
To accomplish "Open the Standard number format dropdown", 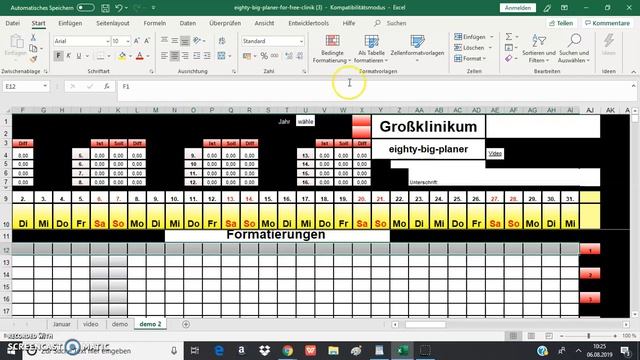I will pos(301,41).
